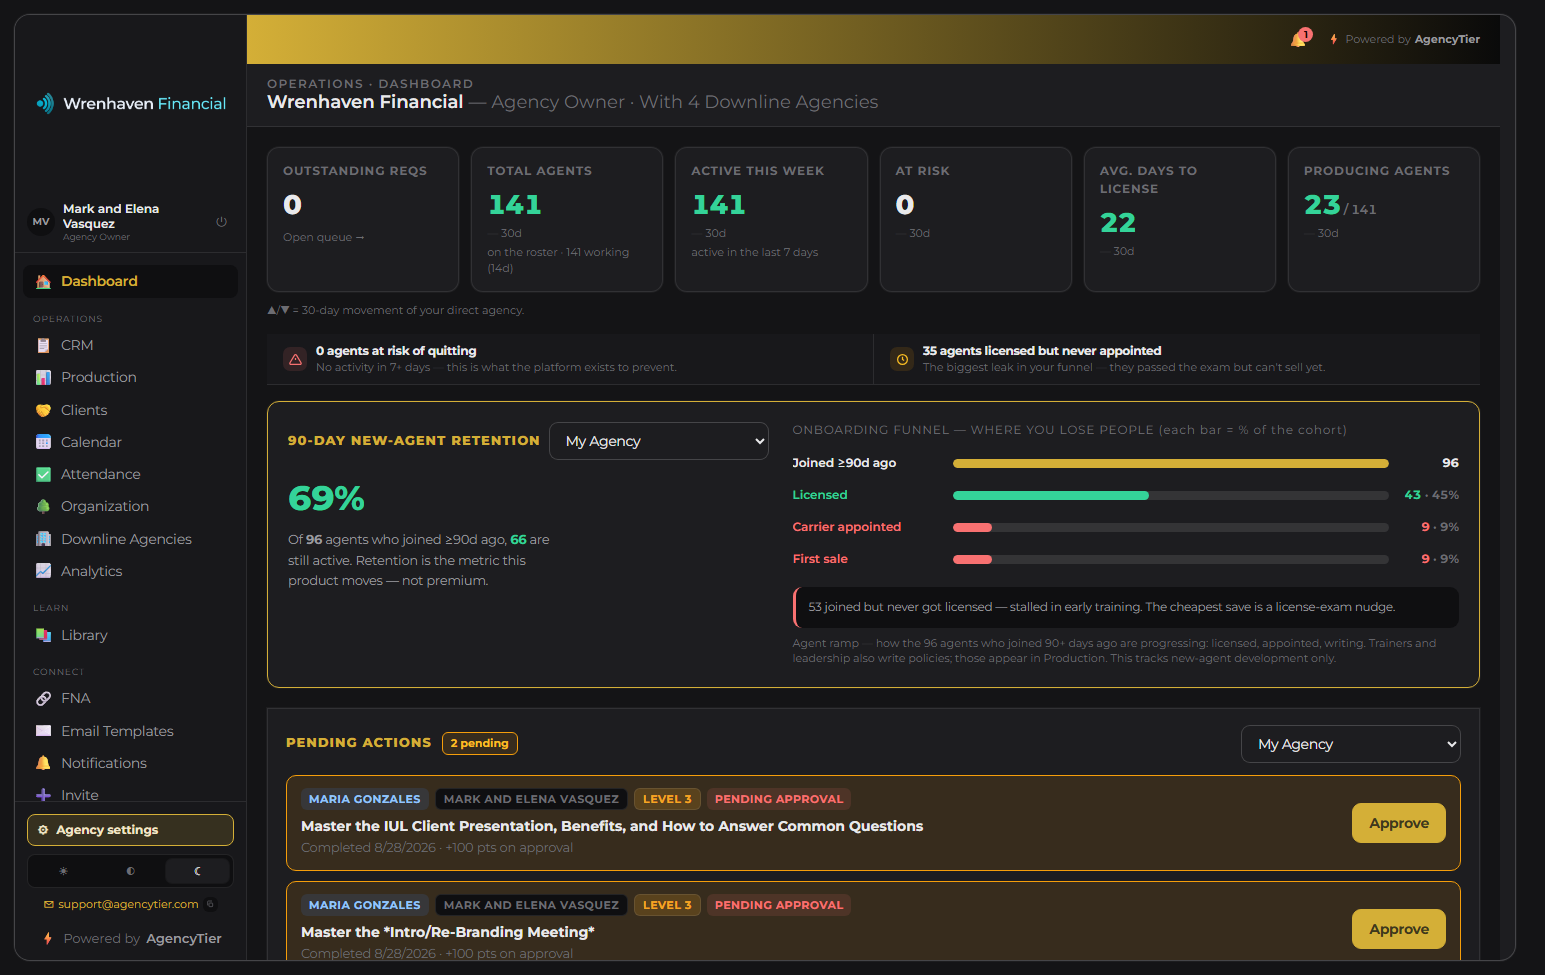Copy support email with the copy icon
This screenshot has height=975, width=1545.
click(210, 904)
